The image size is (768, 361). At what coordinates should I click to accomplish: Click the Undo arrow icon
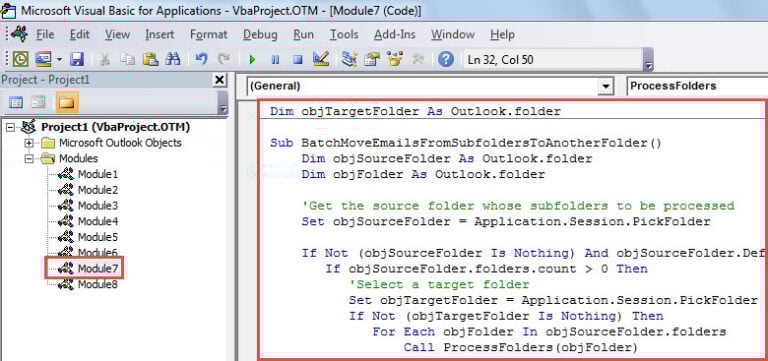[x=201, y=59]
